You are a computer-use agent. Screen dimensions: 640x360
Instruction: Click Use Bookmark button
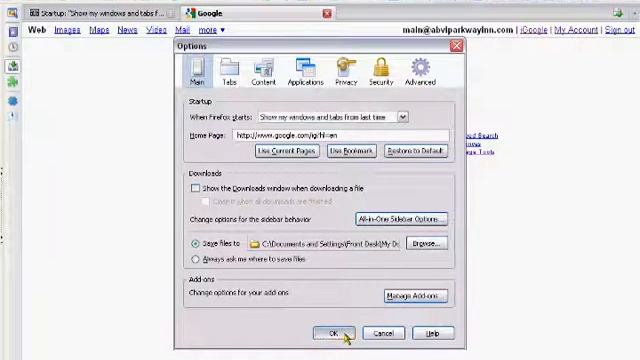351,151
